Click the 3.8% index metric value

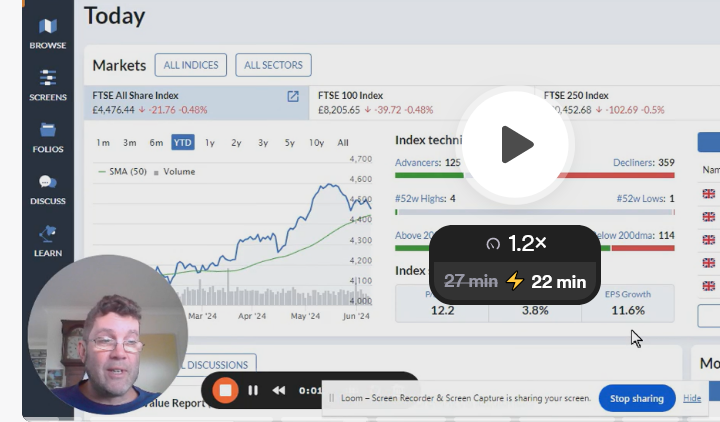pos(535,310)
